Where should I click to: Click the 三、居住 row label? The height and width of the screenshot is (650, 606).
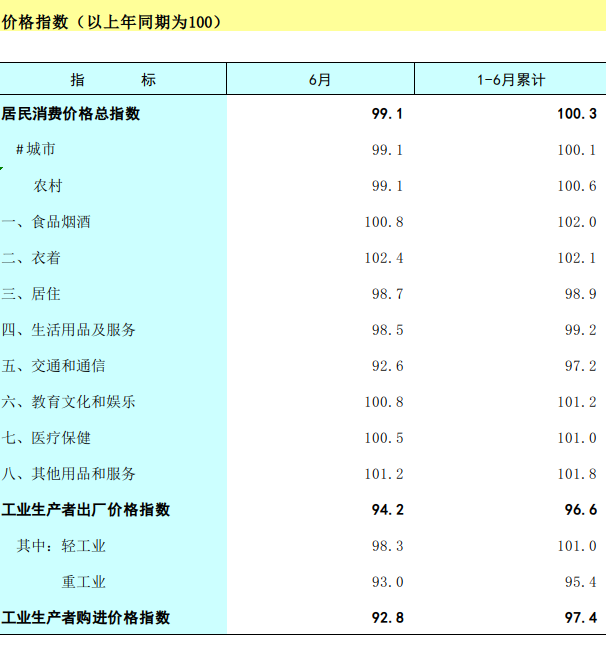[32, 294]
